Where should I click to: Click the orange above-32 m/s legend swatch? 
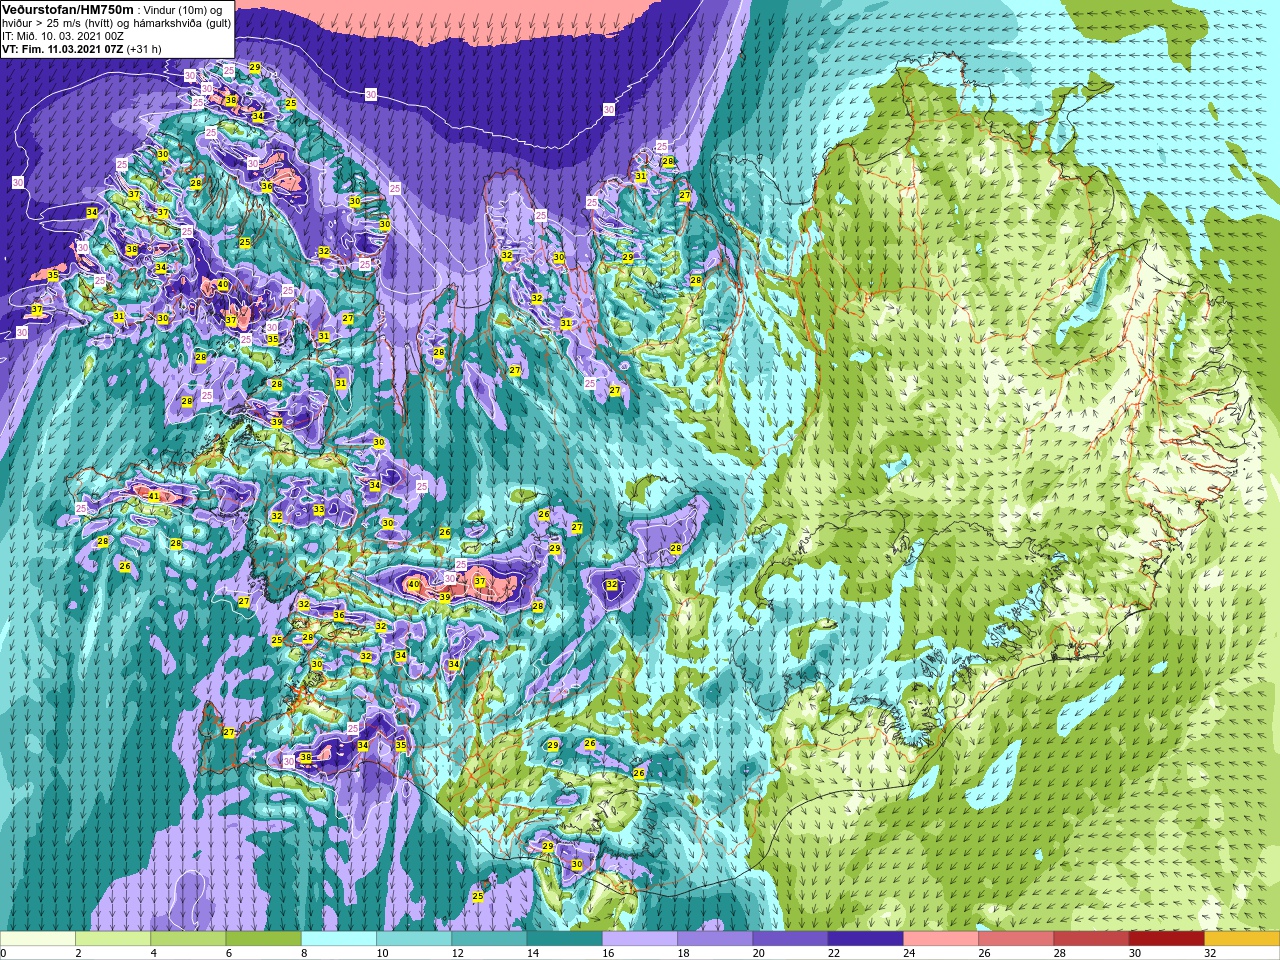click(1242, 939)
